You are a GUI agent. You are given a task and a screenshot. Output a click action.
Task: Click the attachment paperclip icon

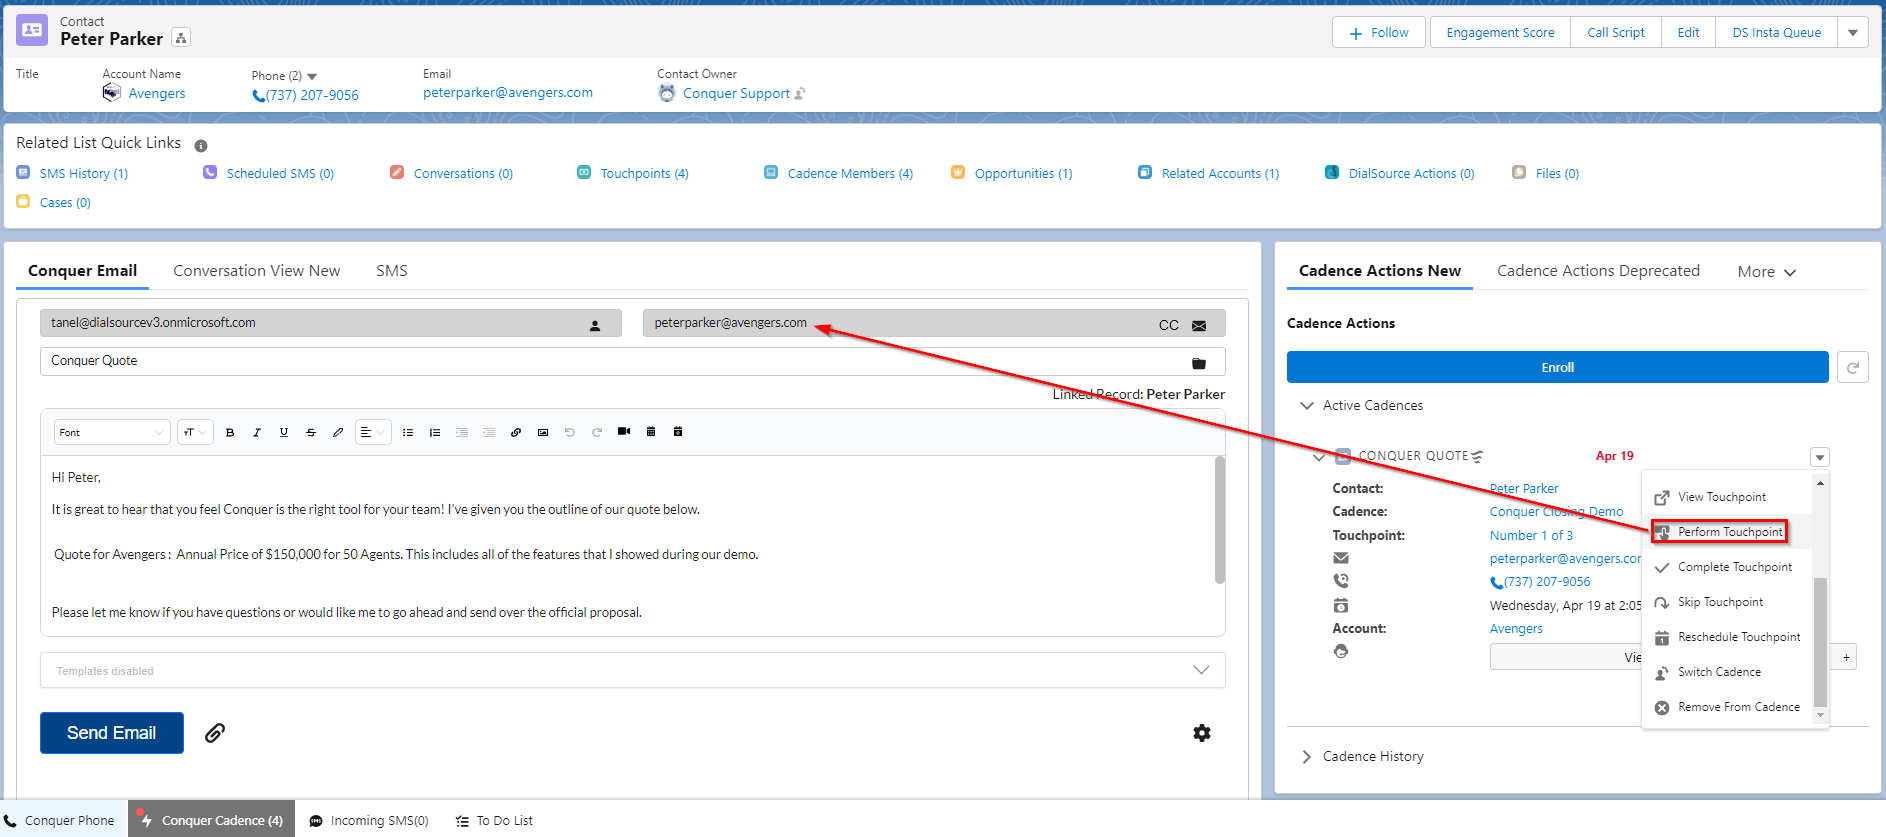pyautogui.click(x=215, y=733)
